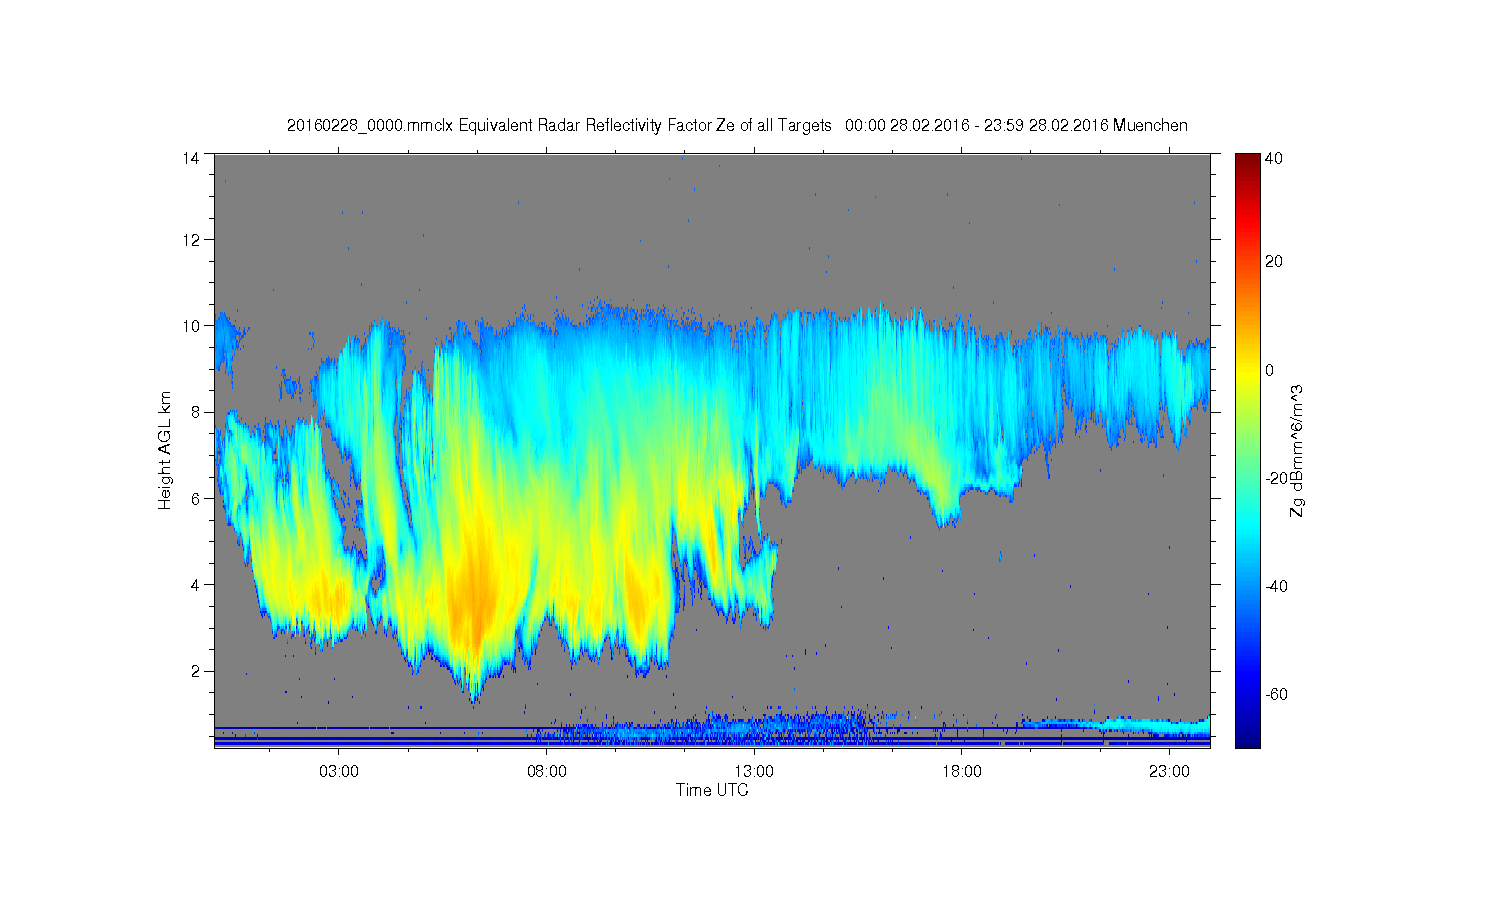Click the colorbar label '0'
Image resolution: width=1500 pixels, height=900 pixels.
tap(1270, 370)
